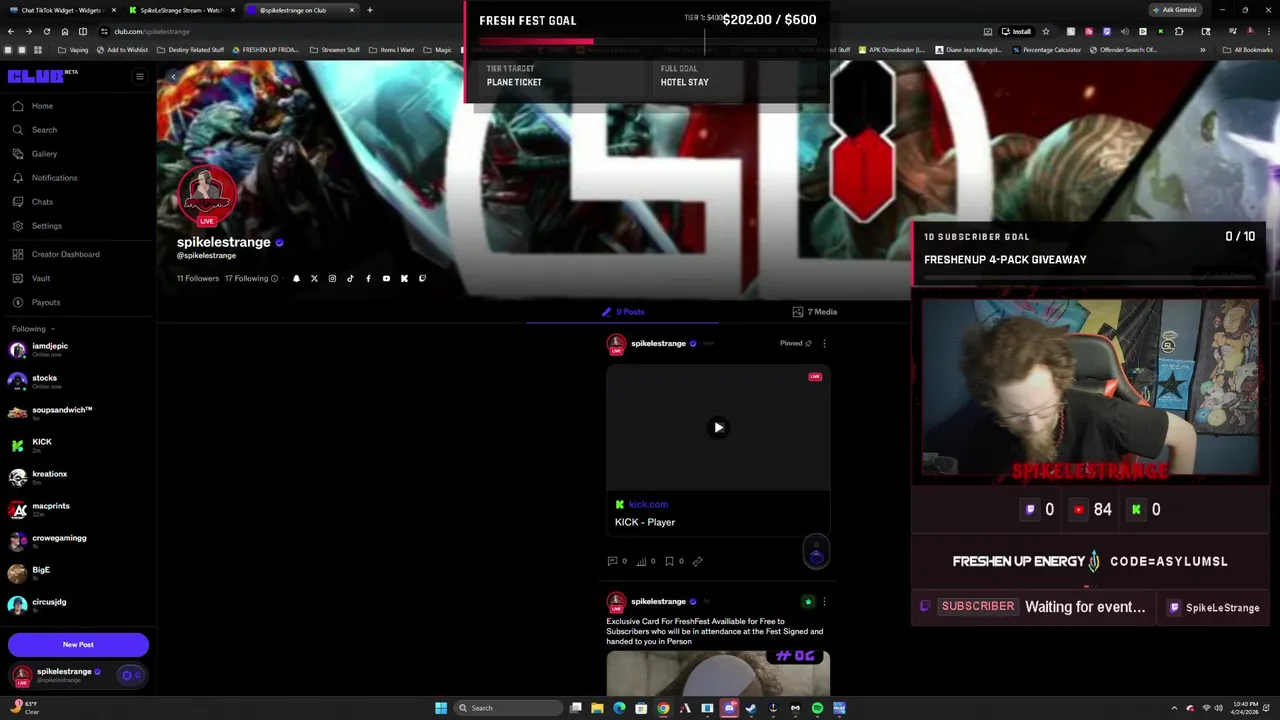Image resolution: width=1280 pixels, height=720 pixels.
Task: Copy link icon on pinned post
Action: (697, 561)
